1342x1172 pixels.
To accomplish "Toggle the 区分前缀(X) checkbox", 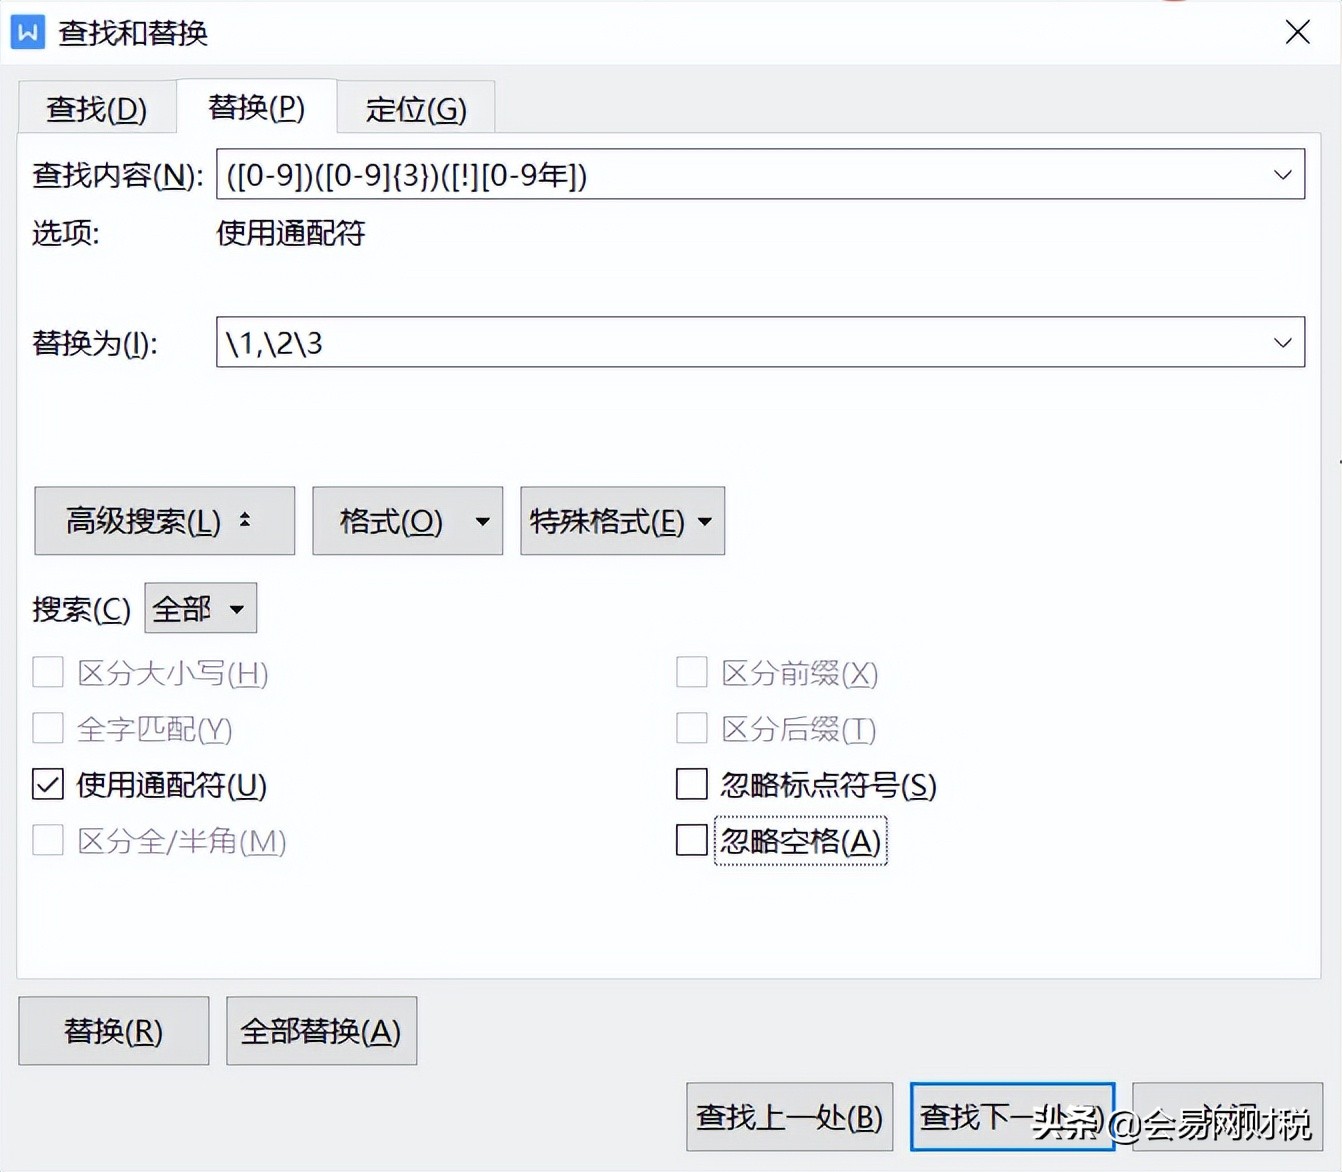I will click(x=692, y=672).
